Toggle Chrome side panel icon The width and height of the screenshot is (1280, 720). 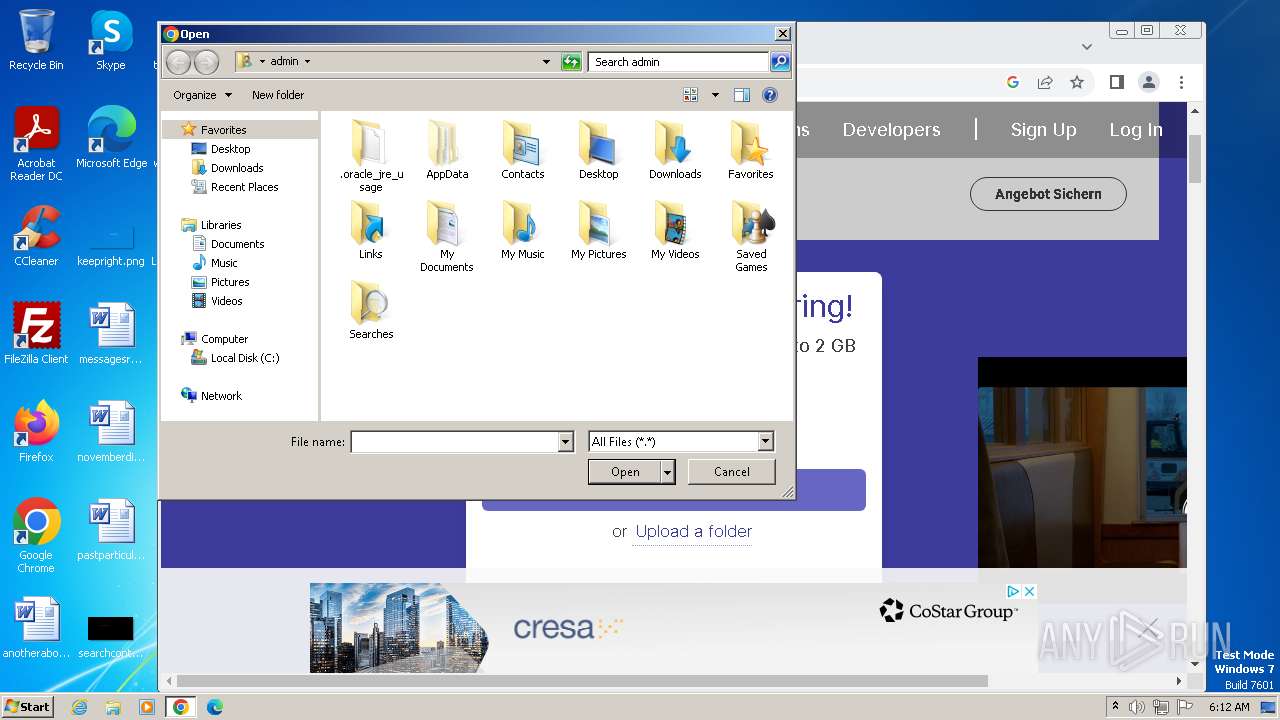(x=1117, y=82)
